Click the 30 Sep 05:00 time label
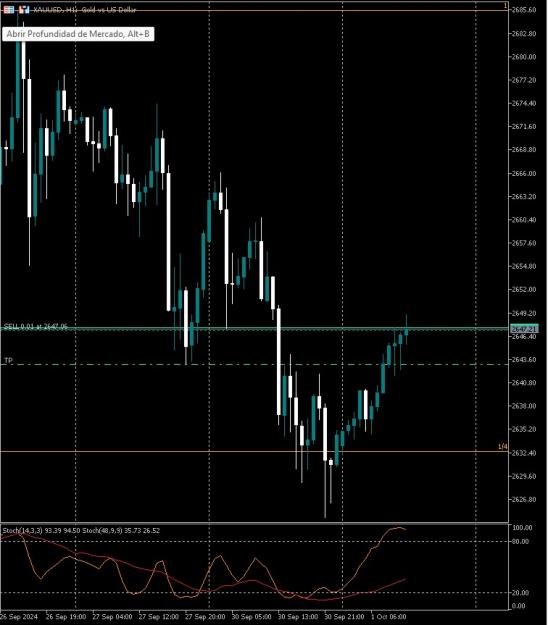This screenshot has width=548, height=625. click(251, 617)
